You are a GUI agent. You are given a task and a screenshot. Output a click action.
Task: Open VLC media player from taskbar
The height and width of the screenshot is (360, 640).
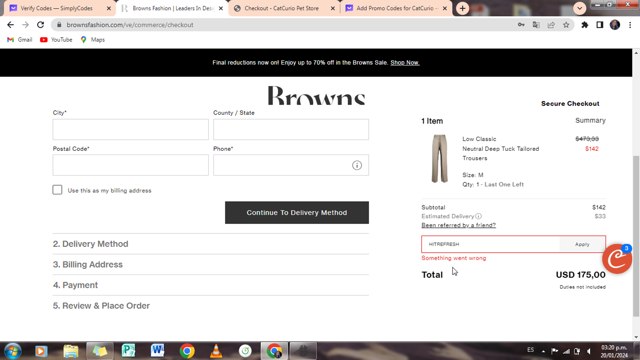pyautogui.click(x=216, y=351)
